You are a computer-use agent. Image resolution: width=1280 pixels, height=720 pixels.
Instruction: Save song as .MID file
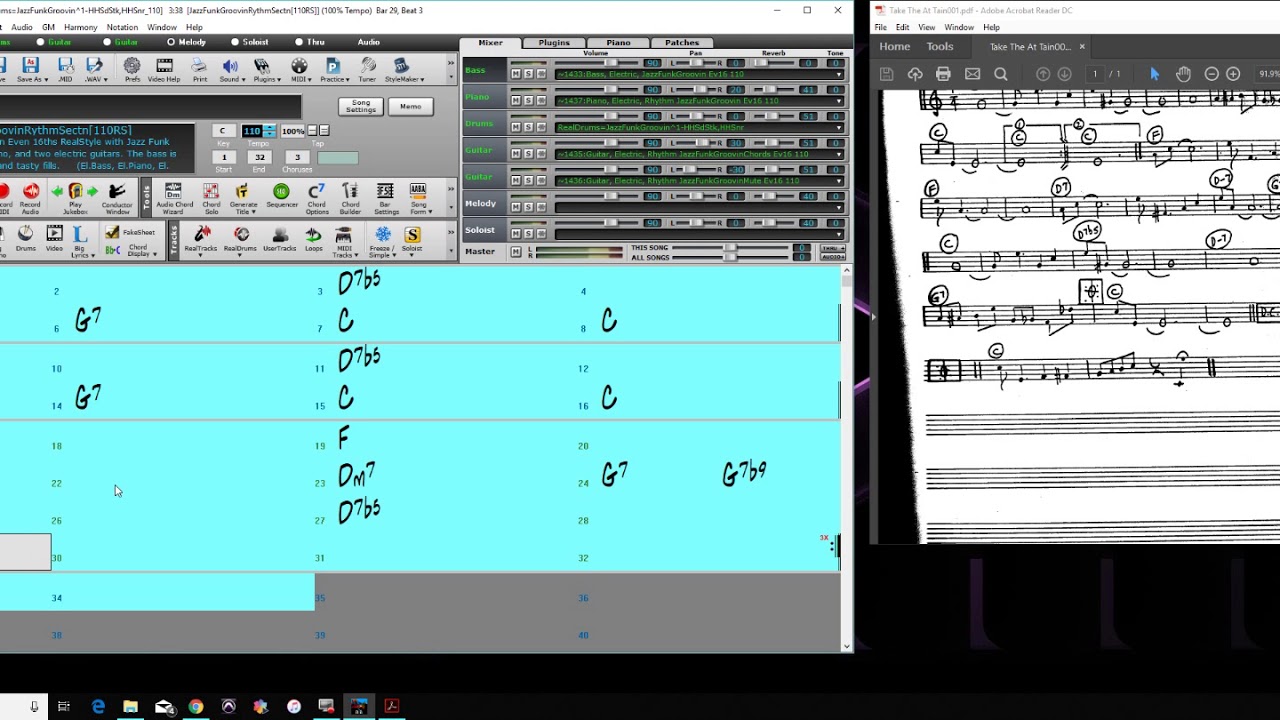(64, 69)
